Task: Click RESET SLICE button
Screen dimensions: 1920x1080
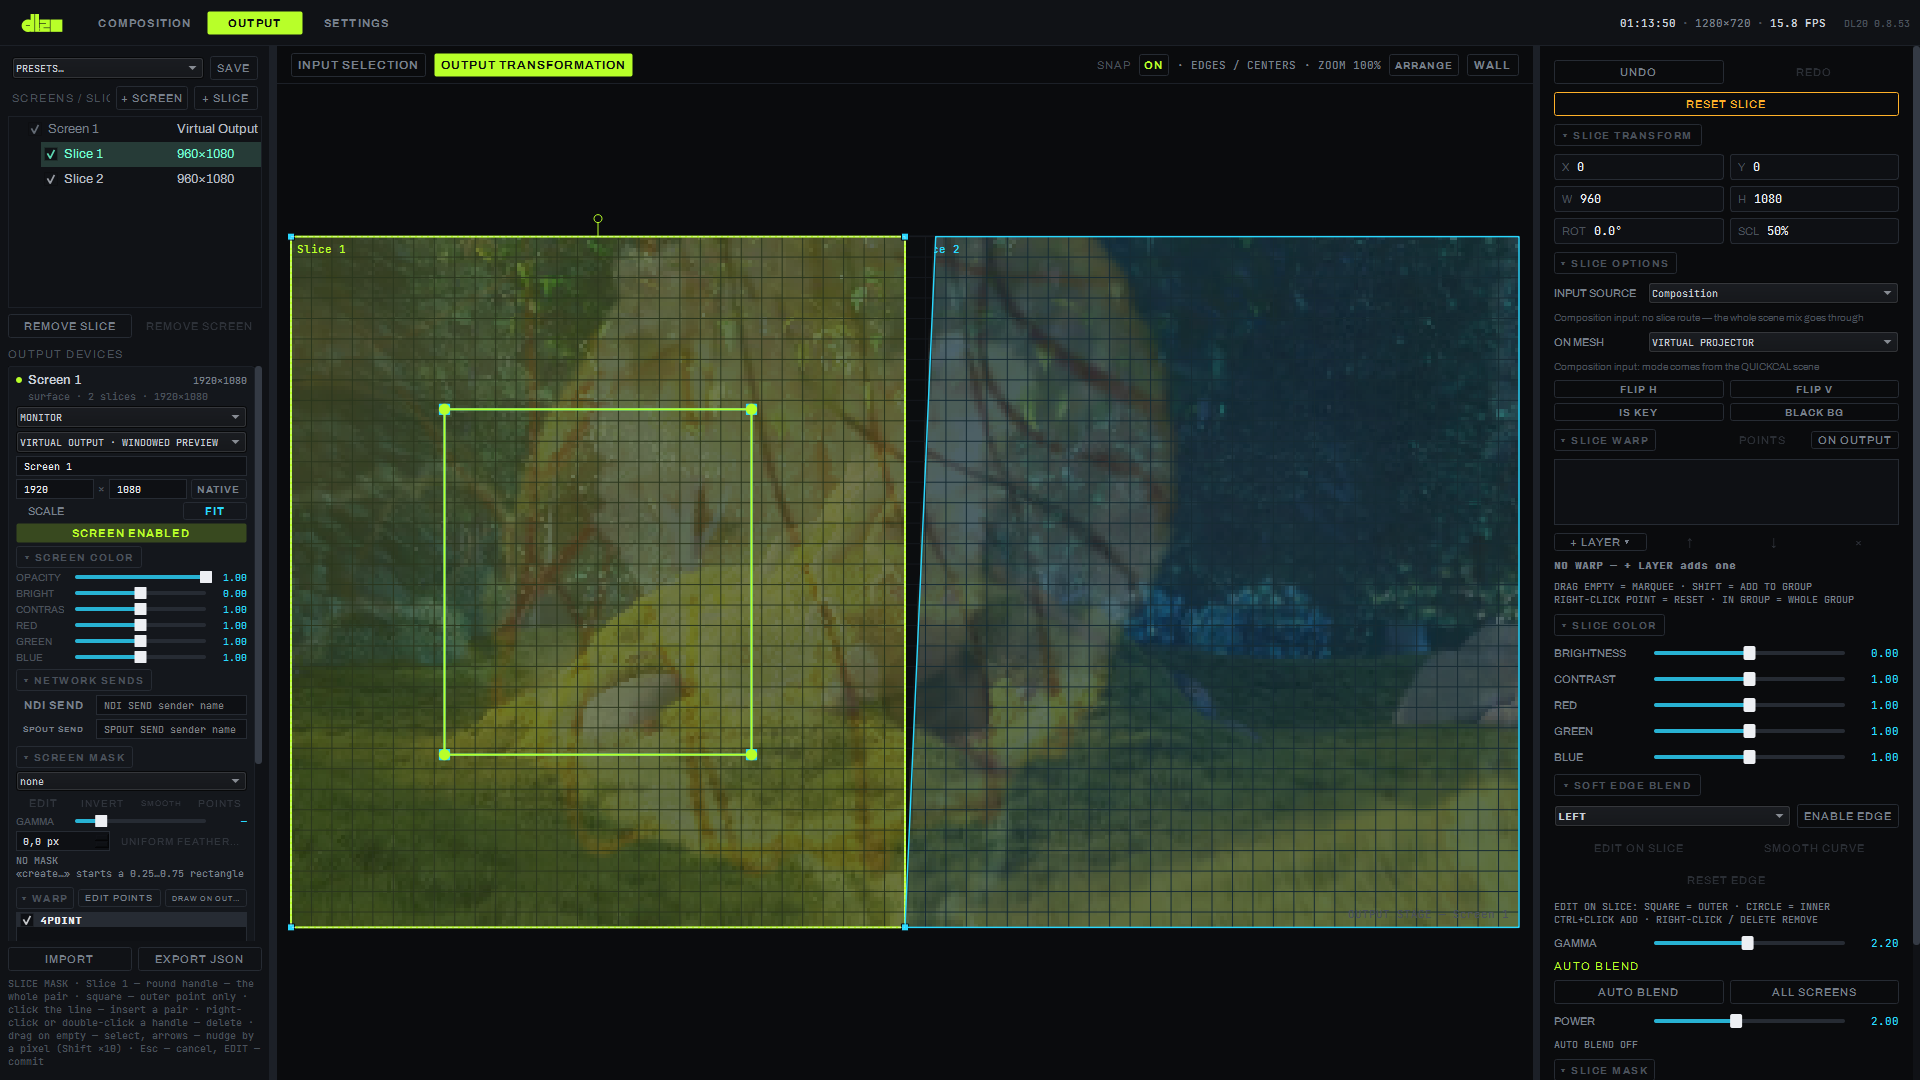Action: (1726, 104)
